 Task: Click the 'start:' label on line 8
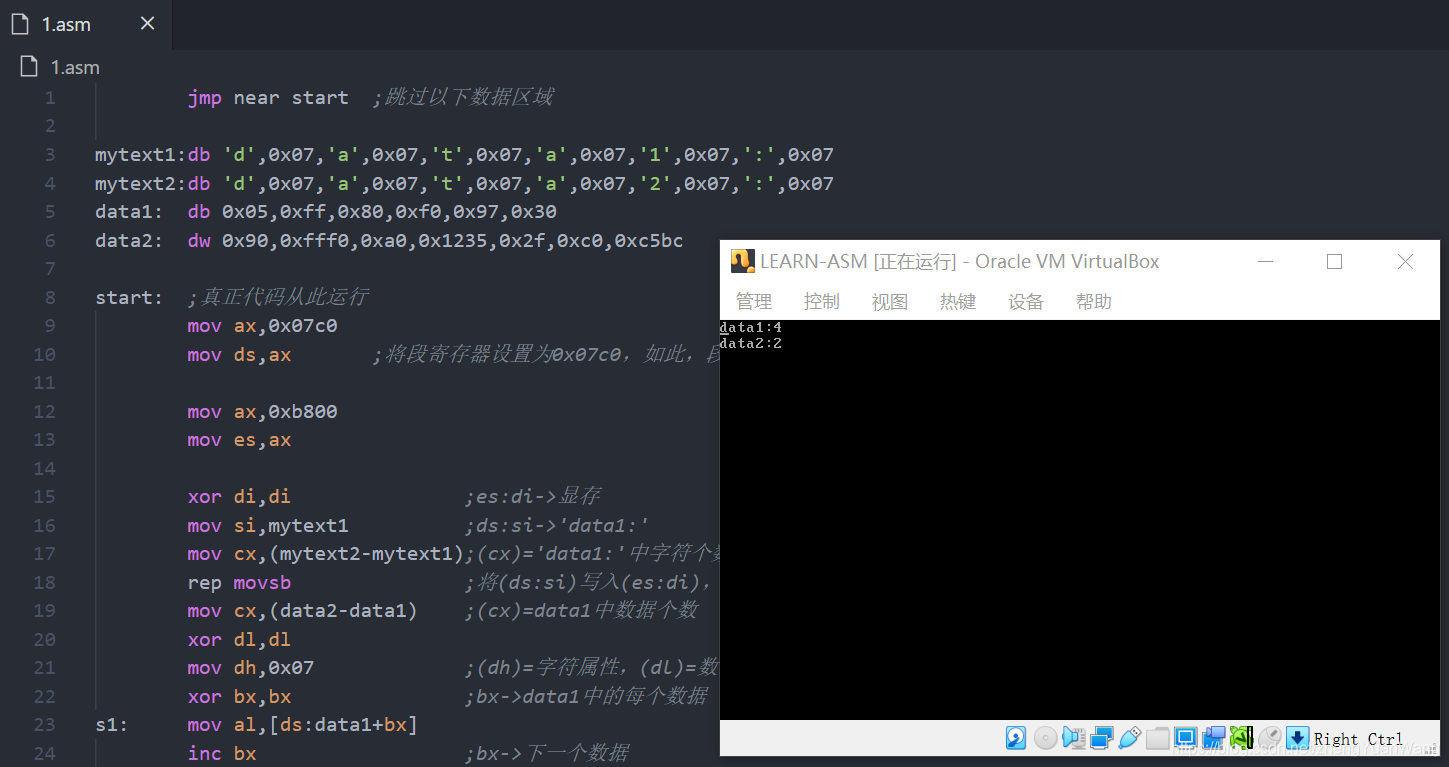(x=129, y=298)
